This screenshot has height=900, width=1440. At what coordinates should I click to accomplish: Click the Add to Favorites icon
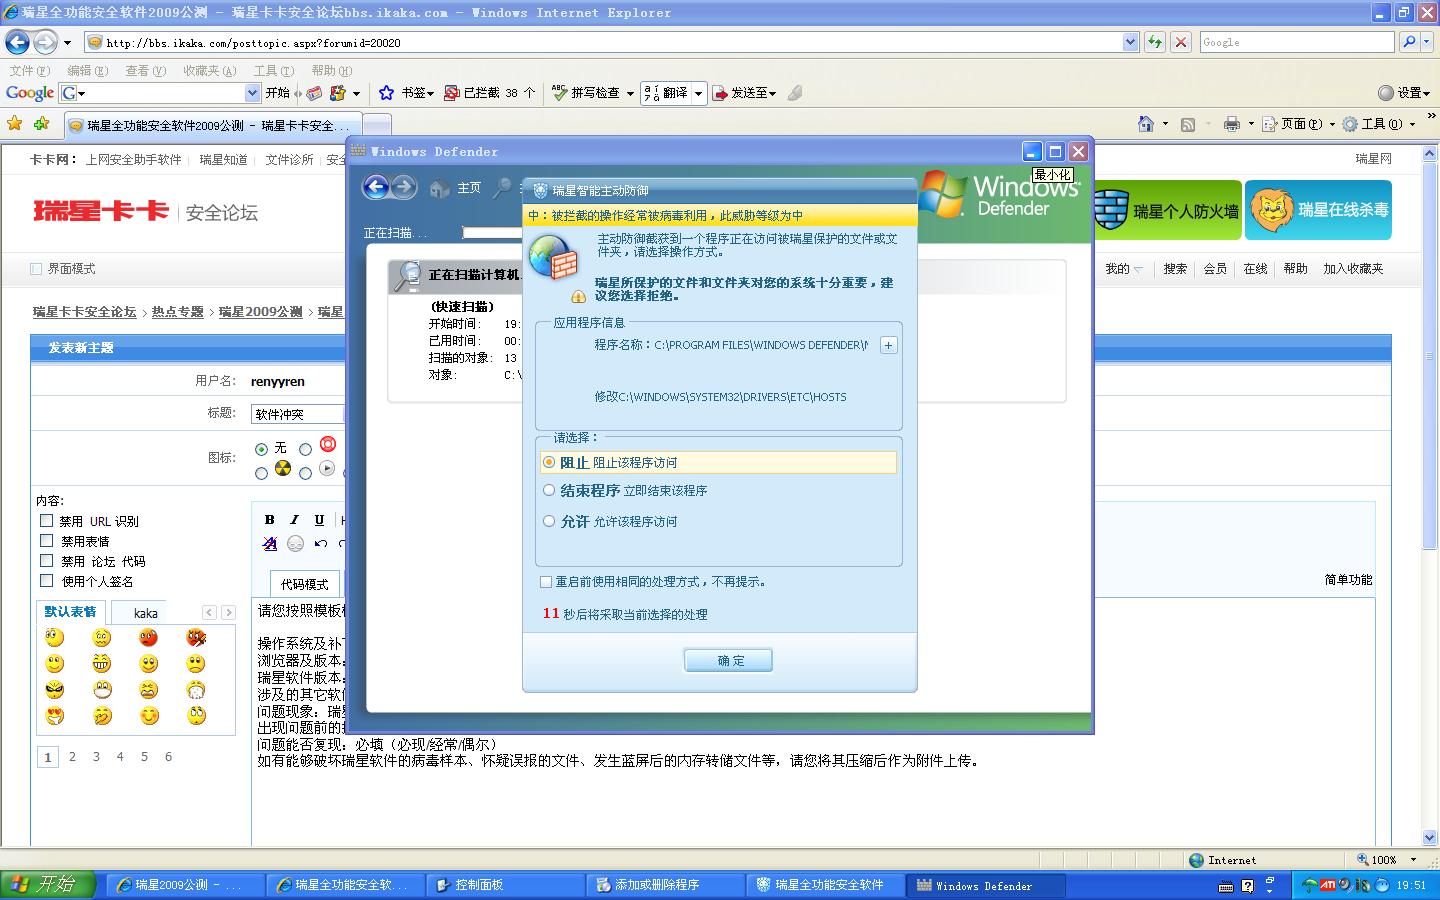click(x=41, y=124)
